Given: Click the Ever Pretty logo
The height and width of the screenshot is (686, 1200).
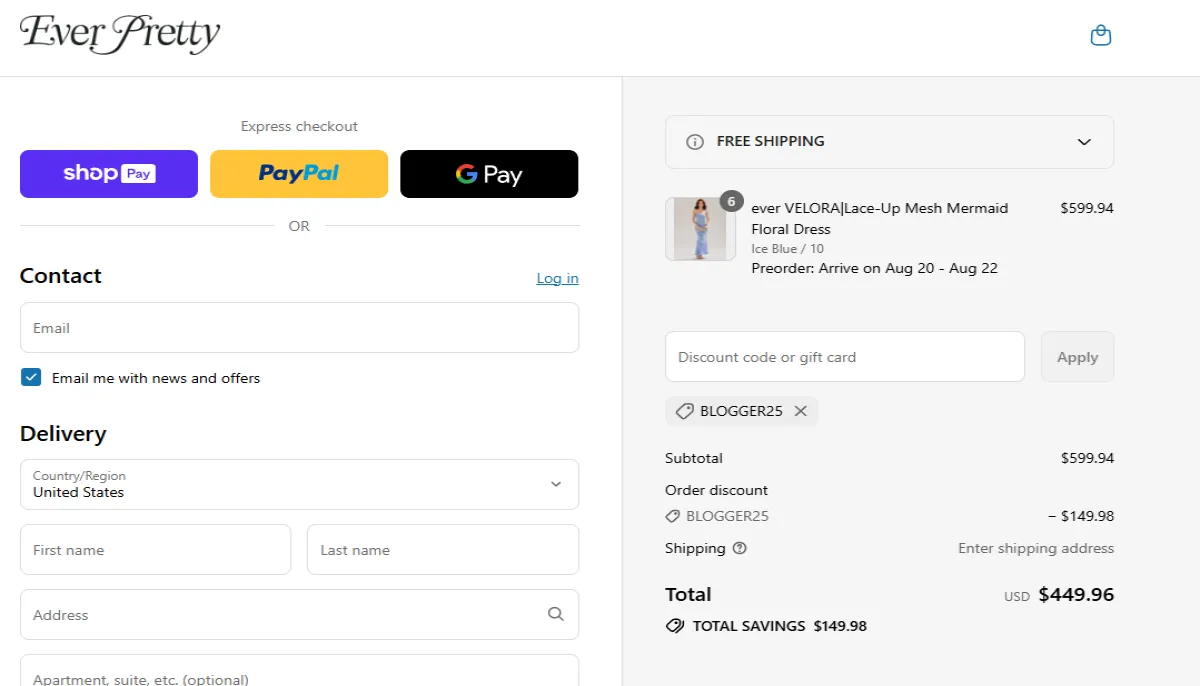Looking at the screenshot, I should (x=118, y=35).
